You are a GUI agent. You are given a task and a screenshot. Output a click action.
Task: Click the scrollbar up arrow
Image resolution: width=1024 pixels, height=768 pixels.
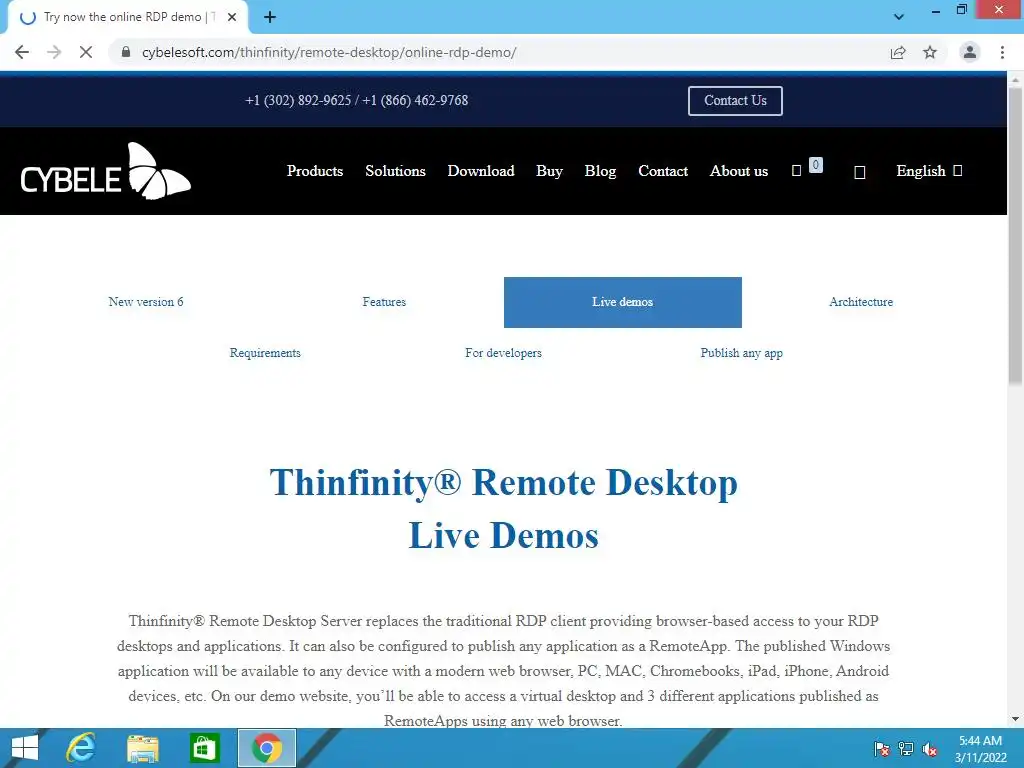(x=1015, y=80)
